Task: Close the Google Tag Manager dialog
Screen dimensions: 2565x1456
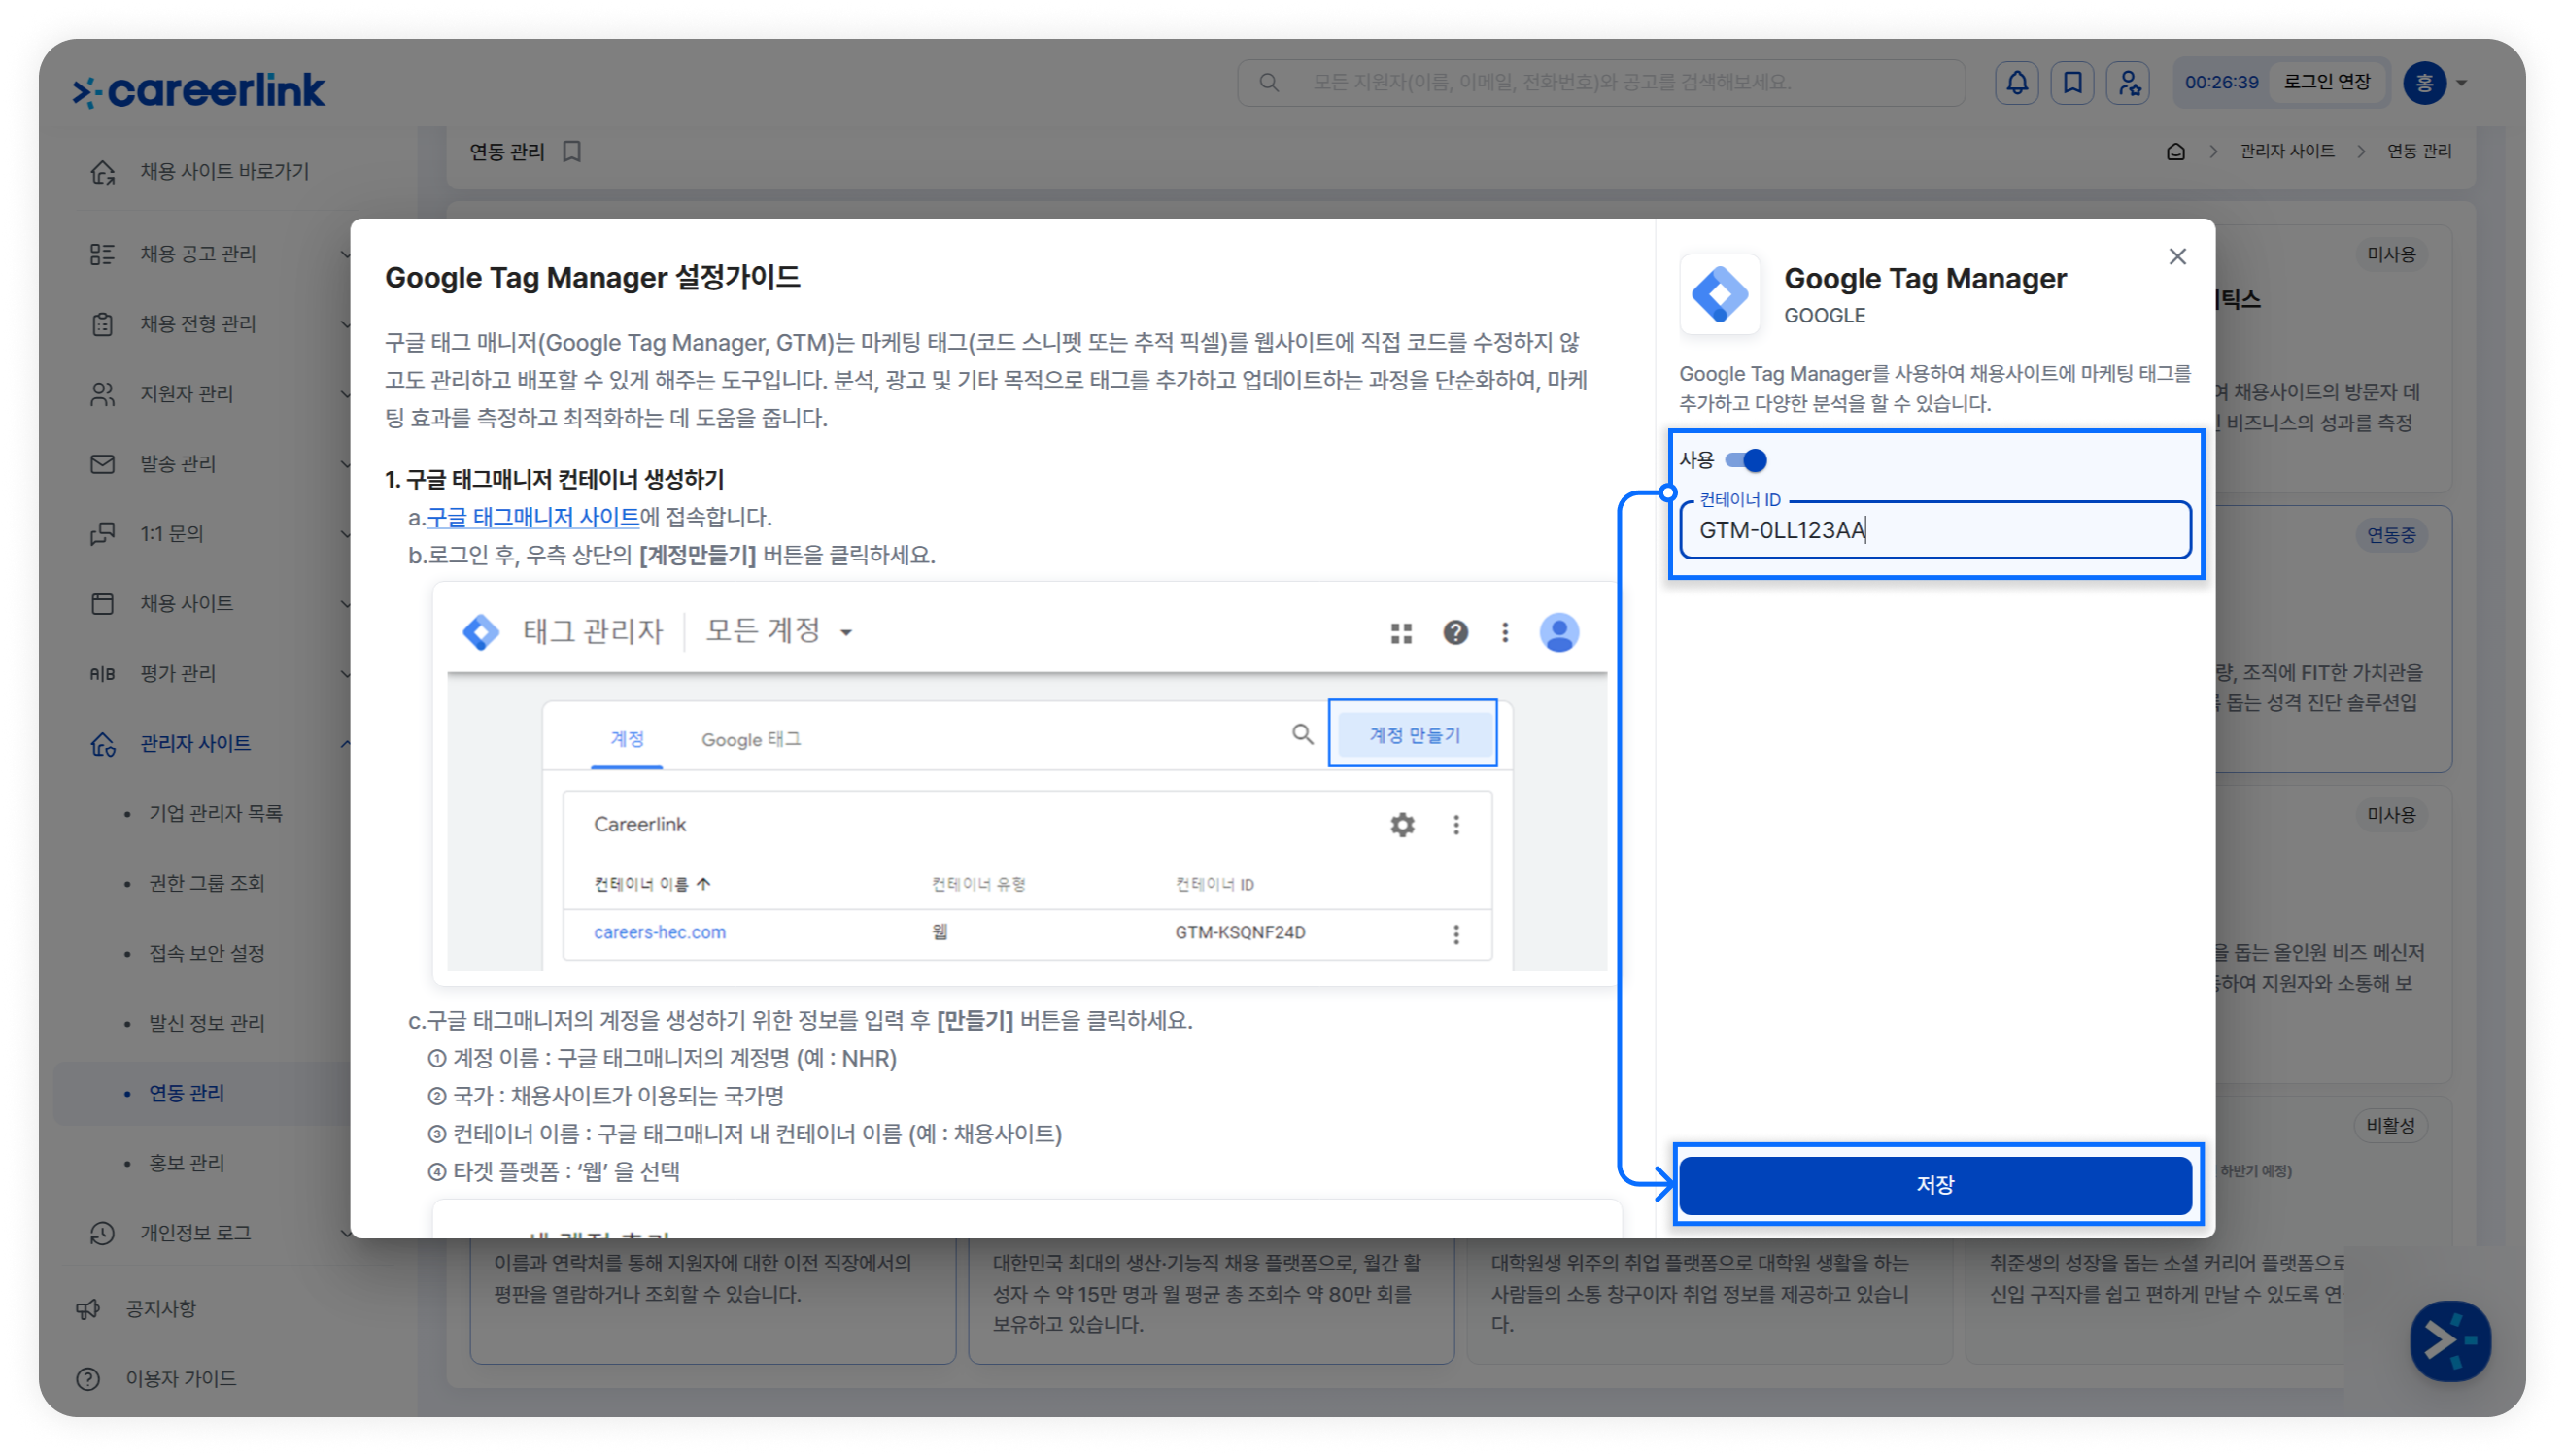Action: pyautogui.click(x=2177, y=257)
